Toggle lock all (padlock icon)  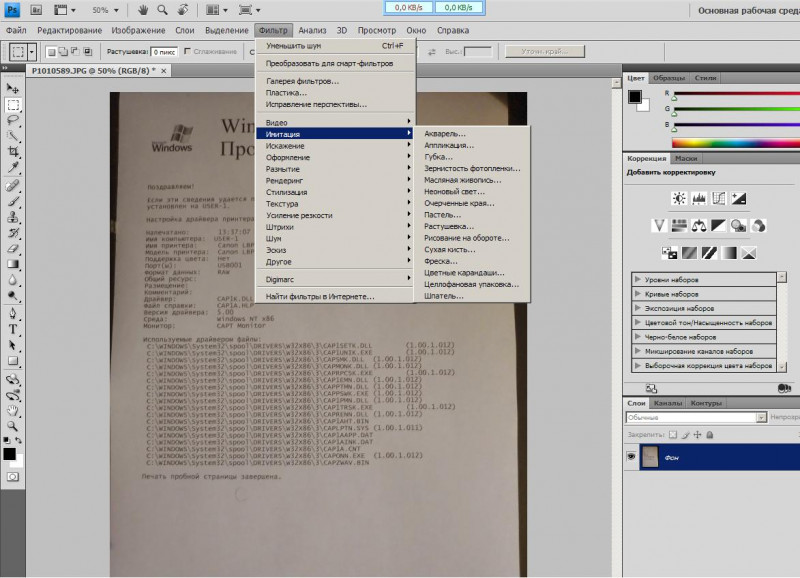tap(710, 435)
